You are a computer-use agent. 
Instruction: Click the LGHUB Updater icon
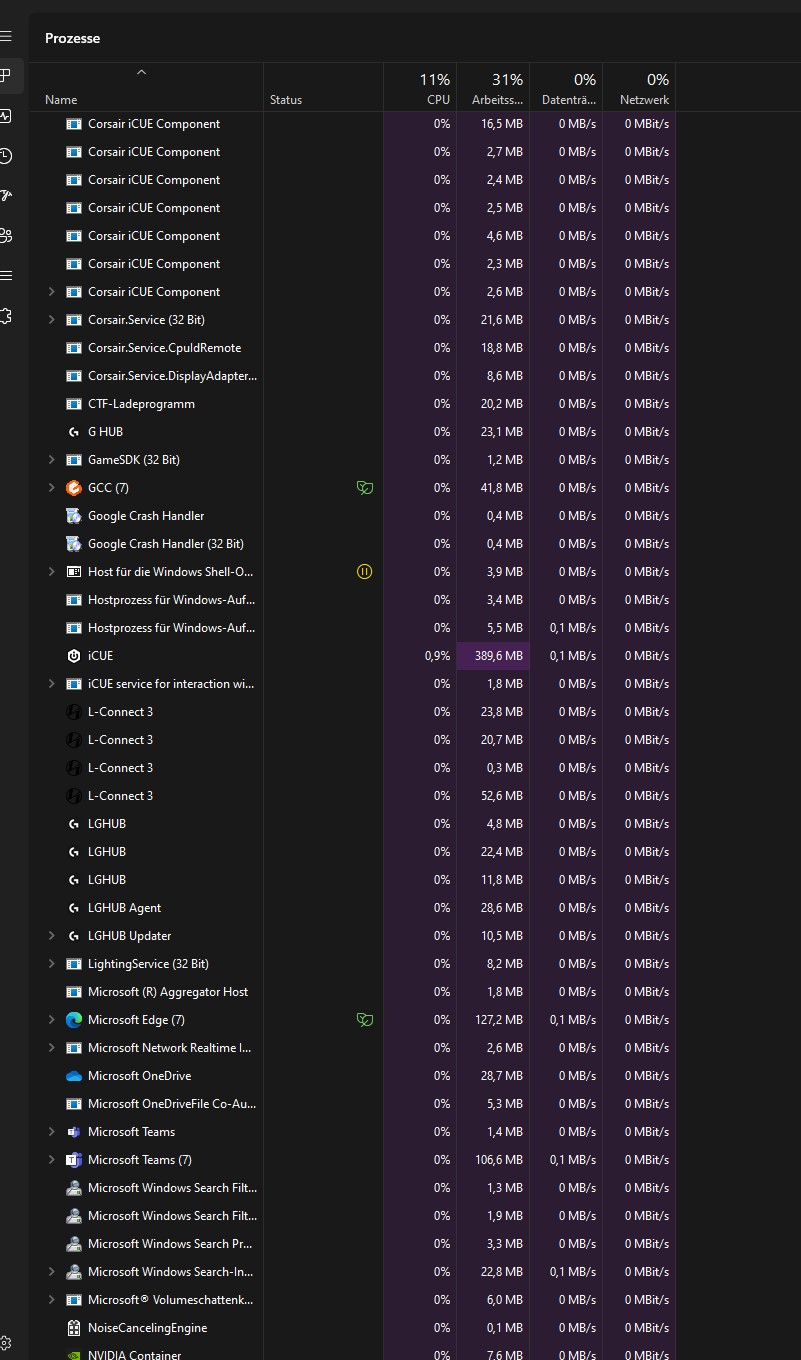click(73, 936)
